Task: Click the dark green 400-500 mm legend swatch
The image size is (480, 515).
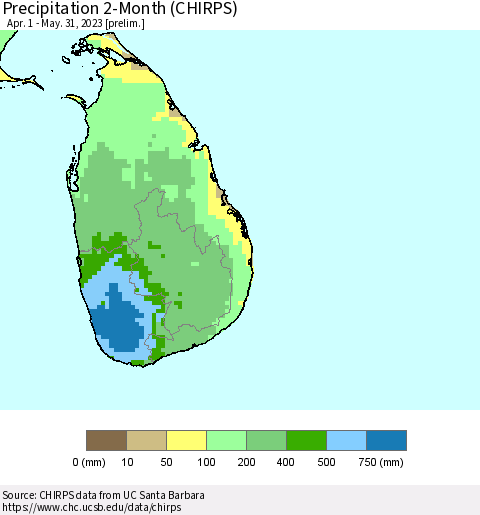Action: coord(306,440)
